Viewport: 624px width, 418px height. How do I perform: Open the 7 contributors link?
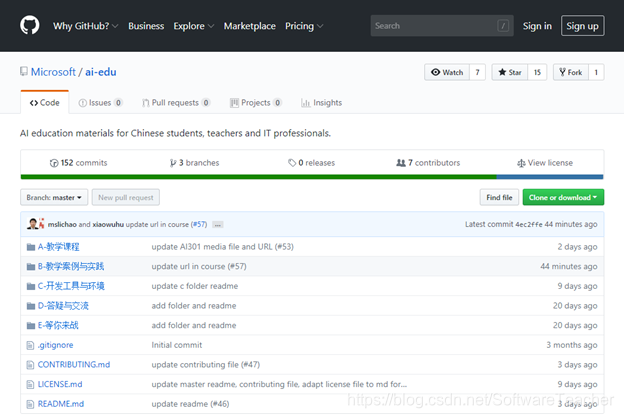pyautogui.click(x=428, y=163)
